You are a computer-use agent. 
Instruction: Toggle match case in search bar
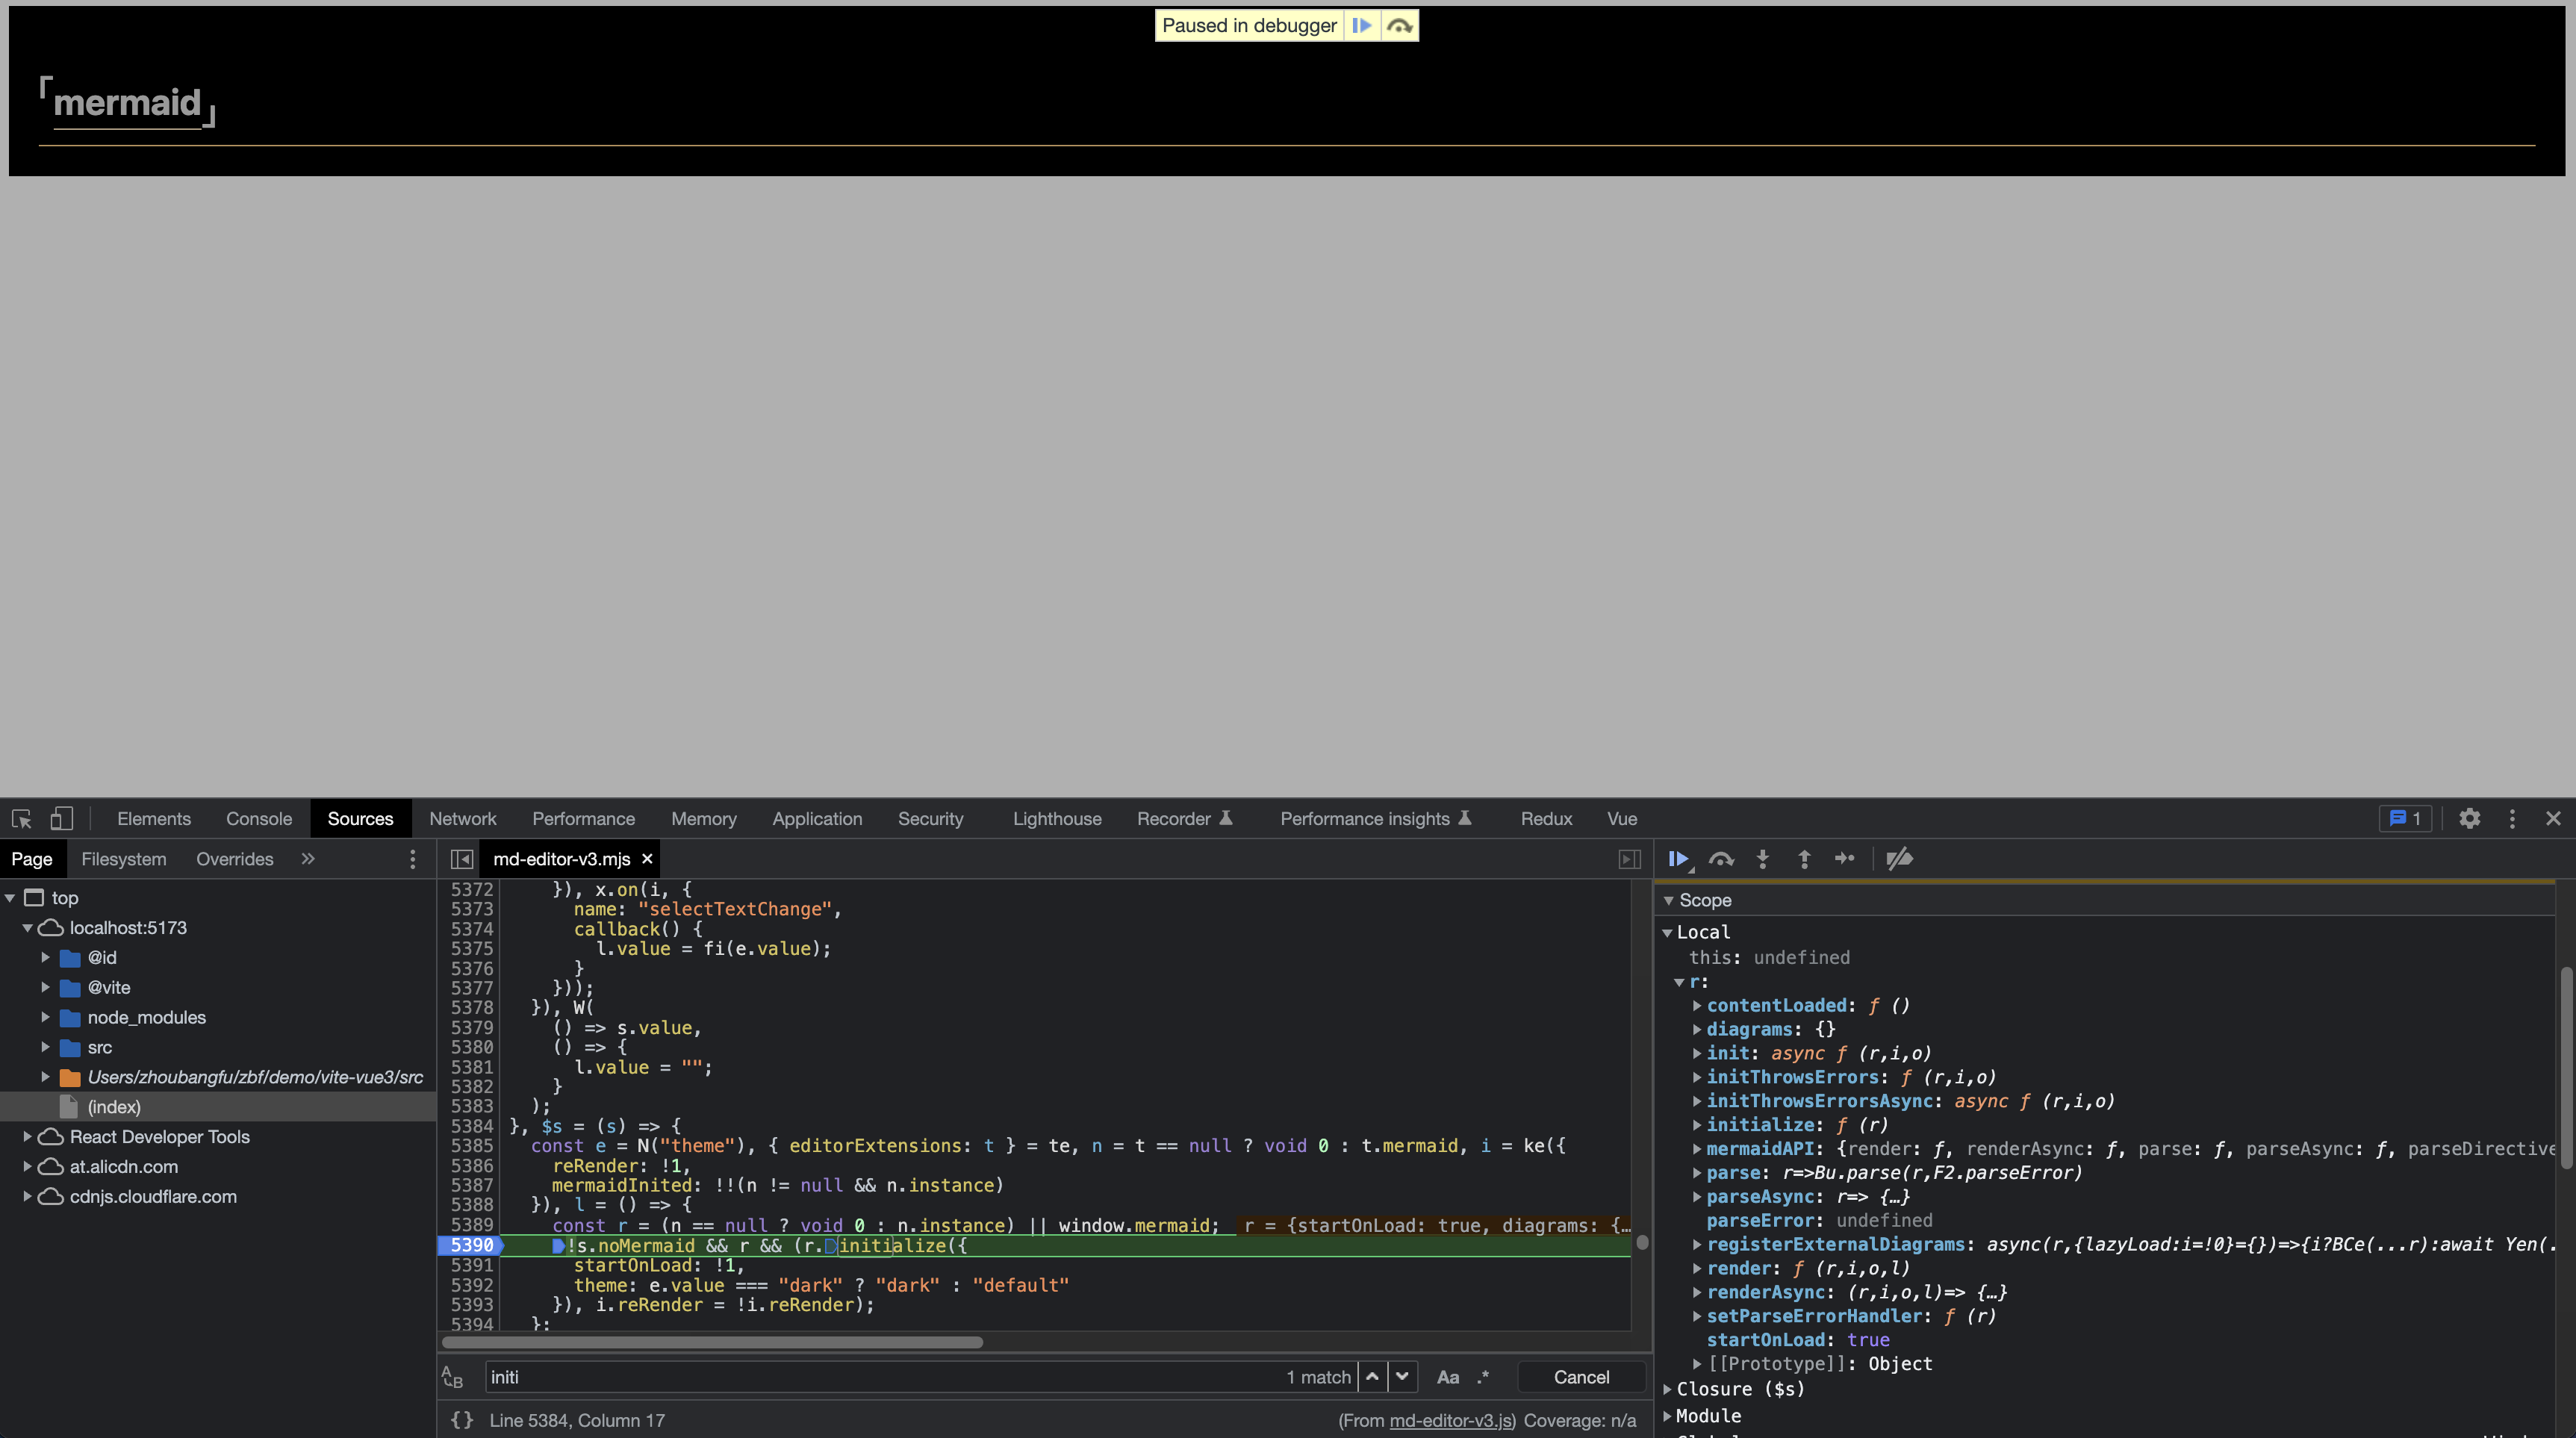1448,1377
